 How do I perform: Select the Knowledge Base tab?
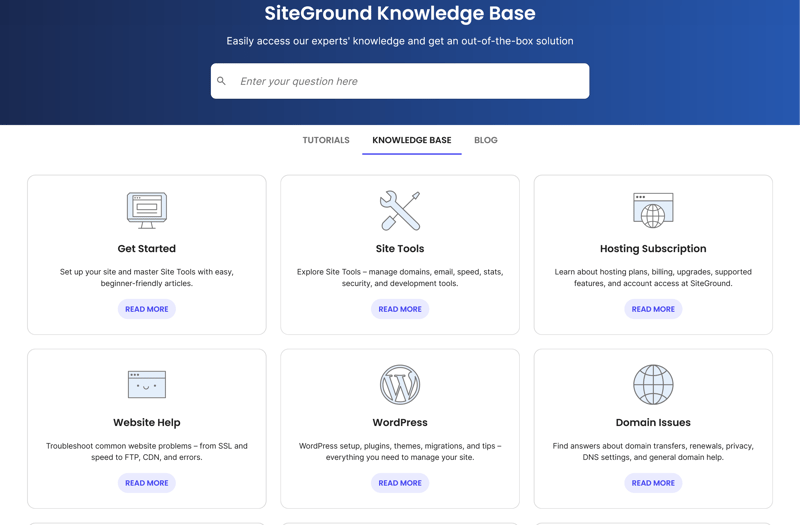(x=412, y=140)
